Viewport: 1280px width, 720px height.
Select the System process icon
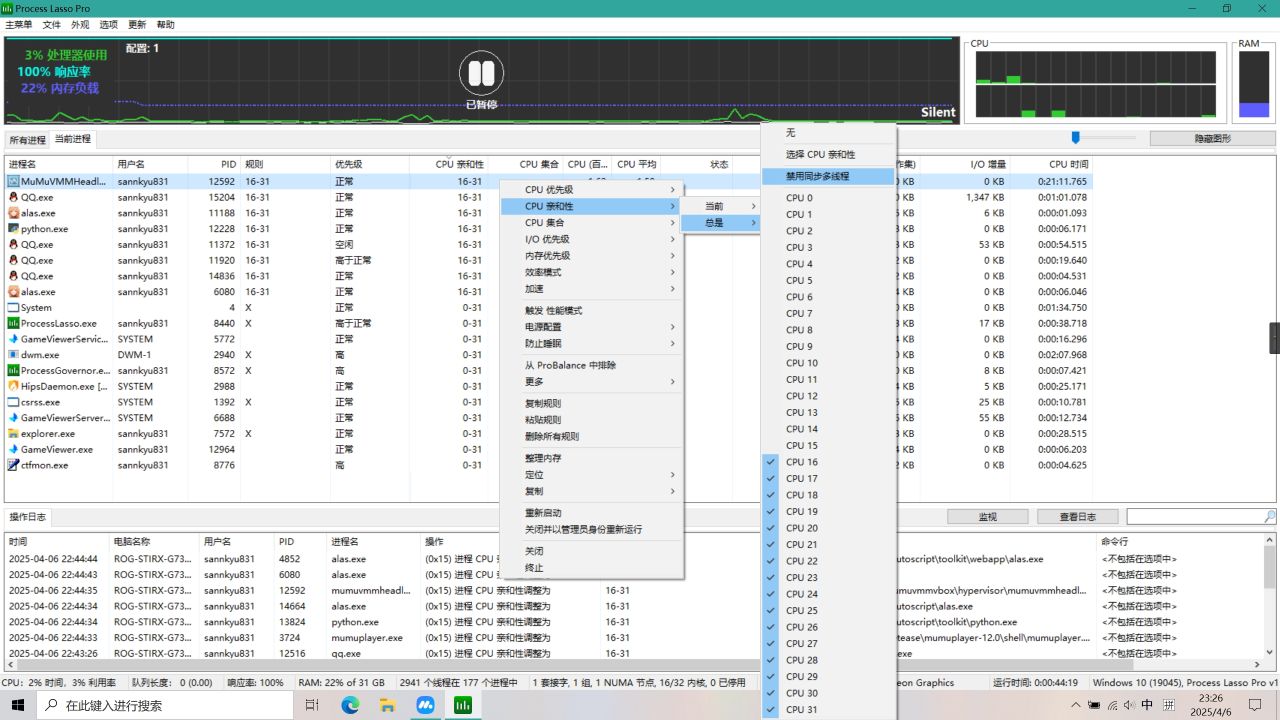click(x=14, y=308)
